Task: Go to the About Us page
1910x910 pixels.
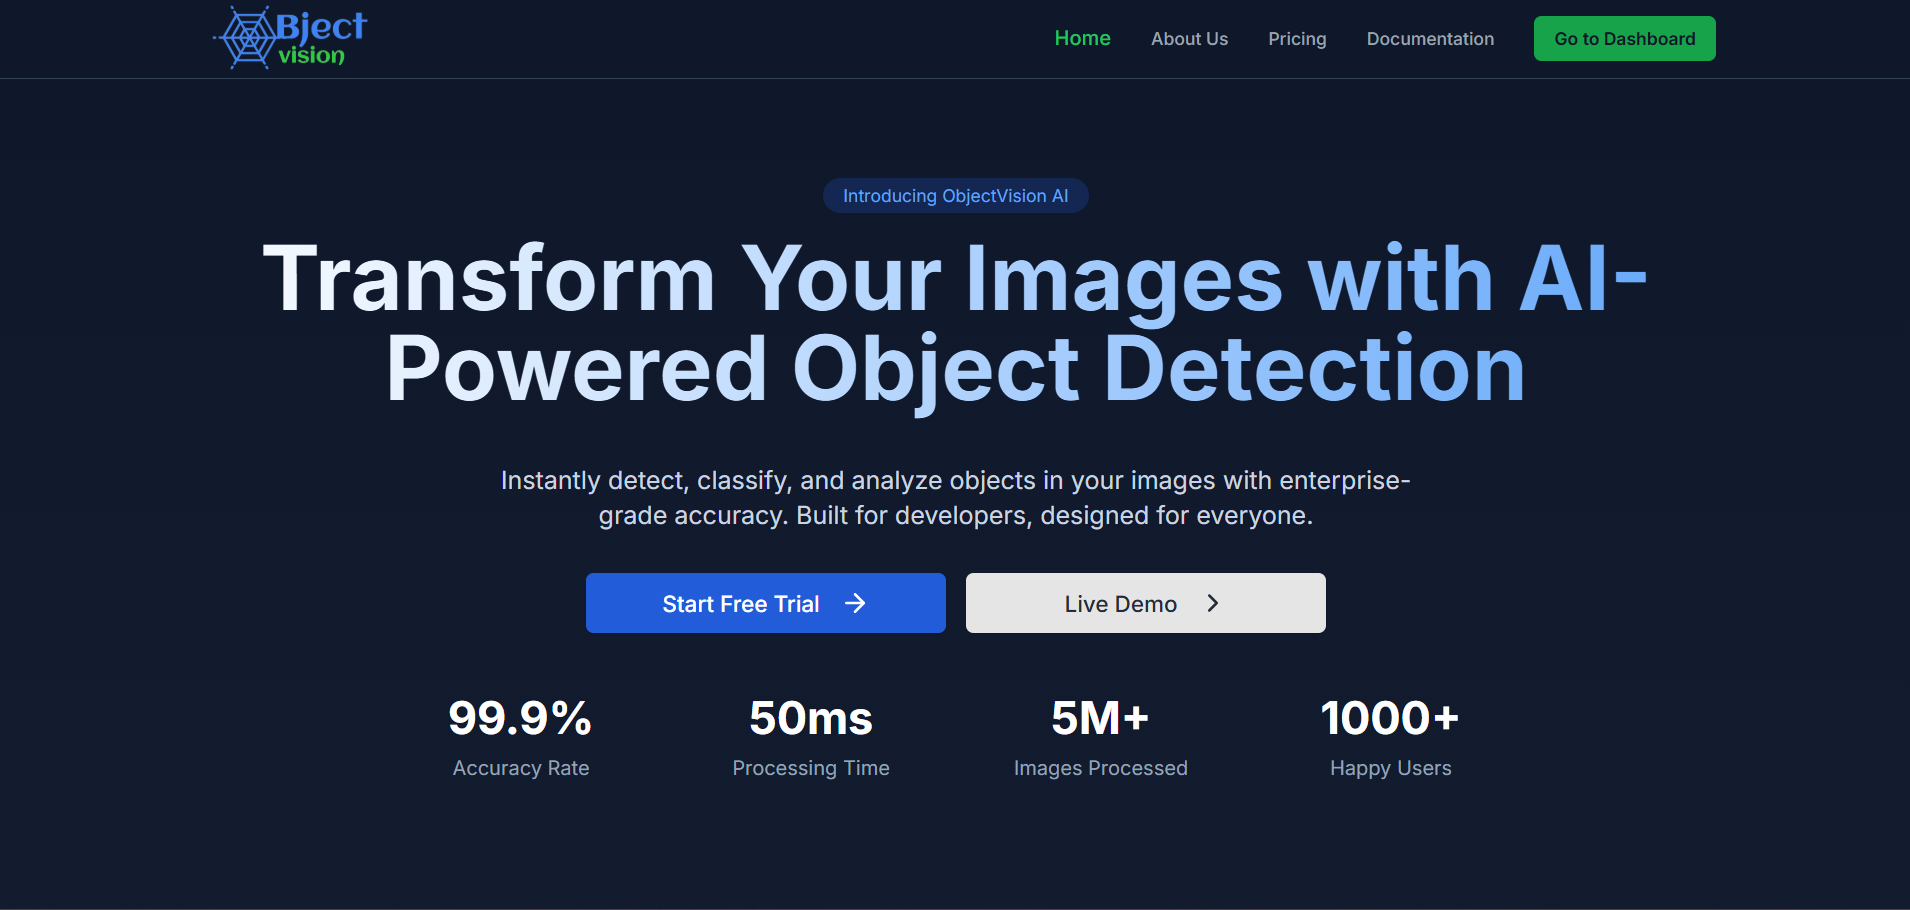Action: [x=1189, y=39]
